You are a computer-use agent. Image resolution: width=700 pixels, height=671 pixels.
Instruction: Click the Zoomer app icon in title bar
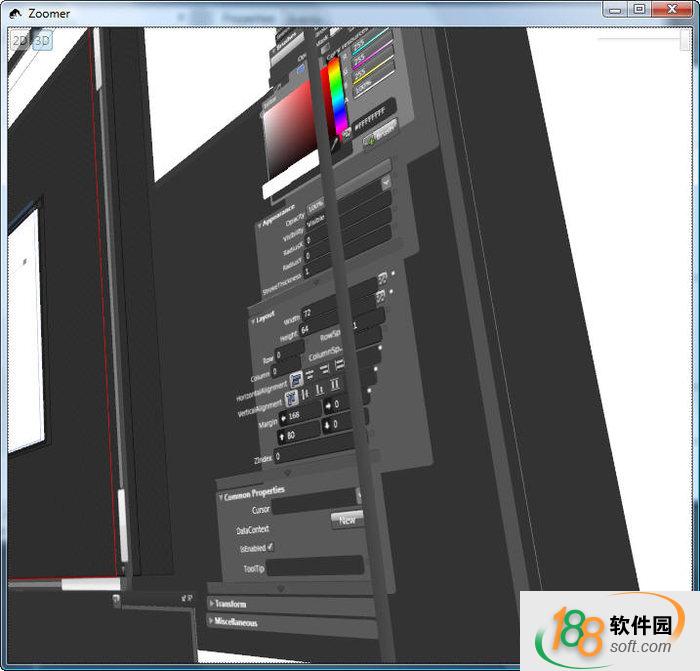point(14,12)
